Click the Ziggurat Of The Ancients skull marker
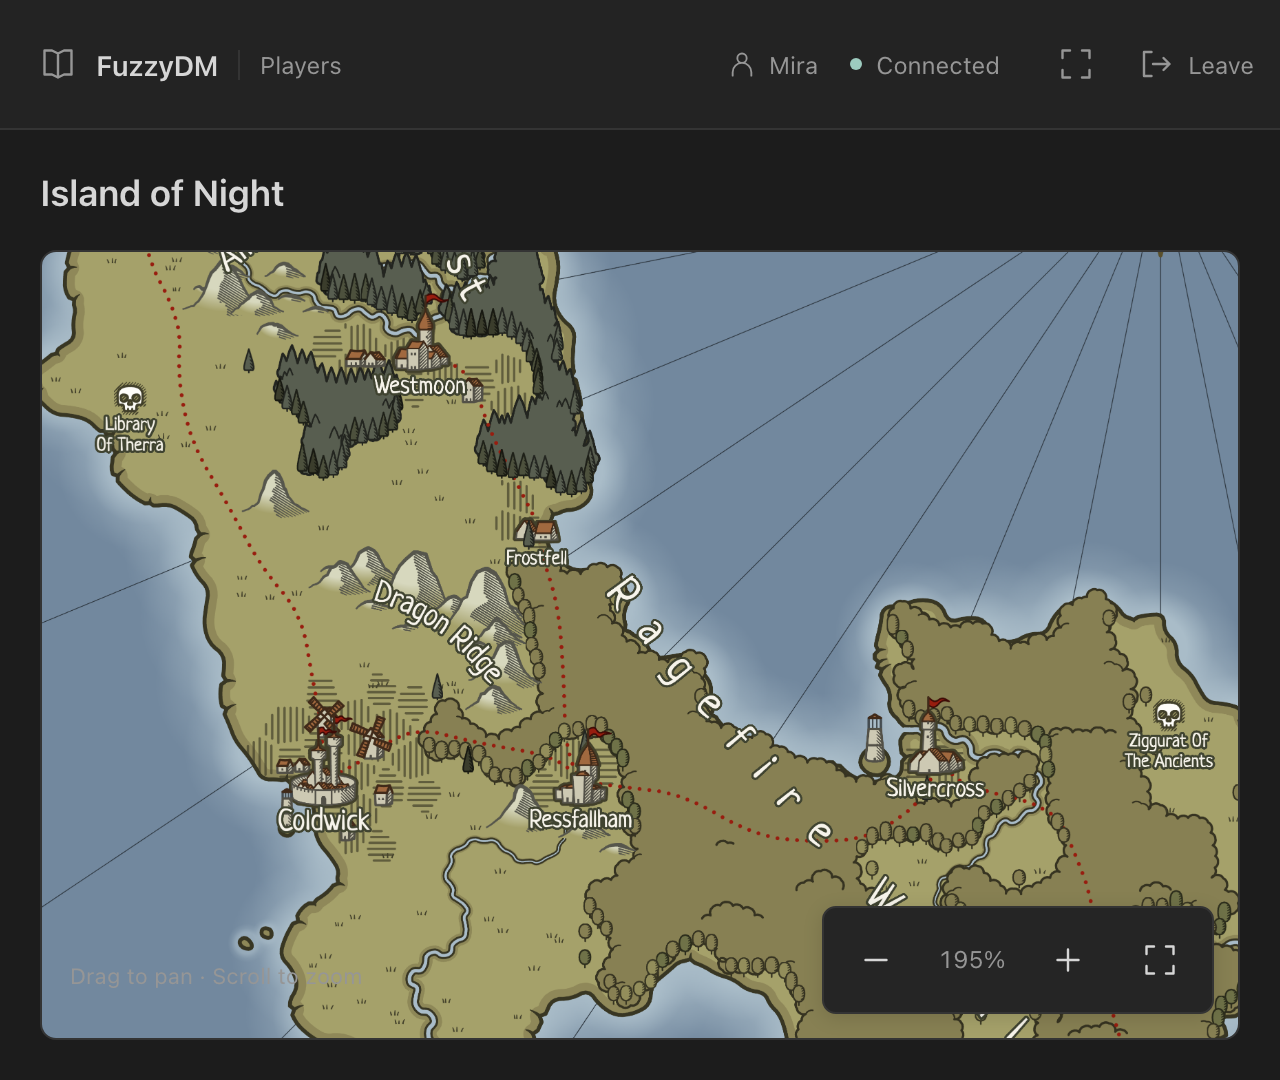1280x1080 pixels. click(1168, 714)
